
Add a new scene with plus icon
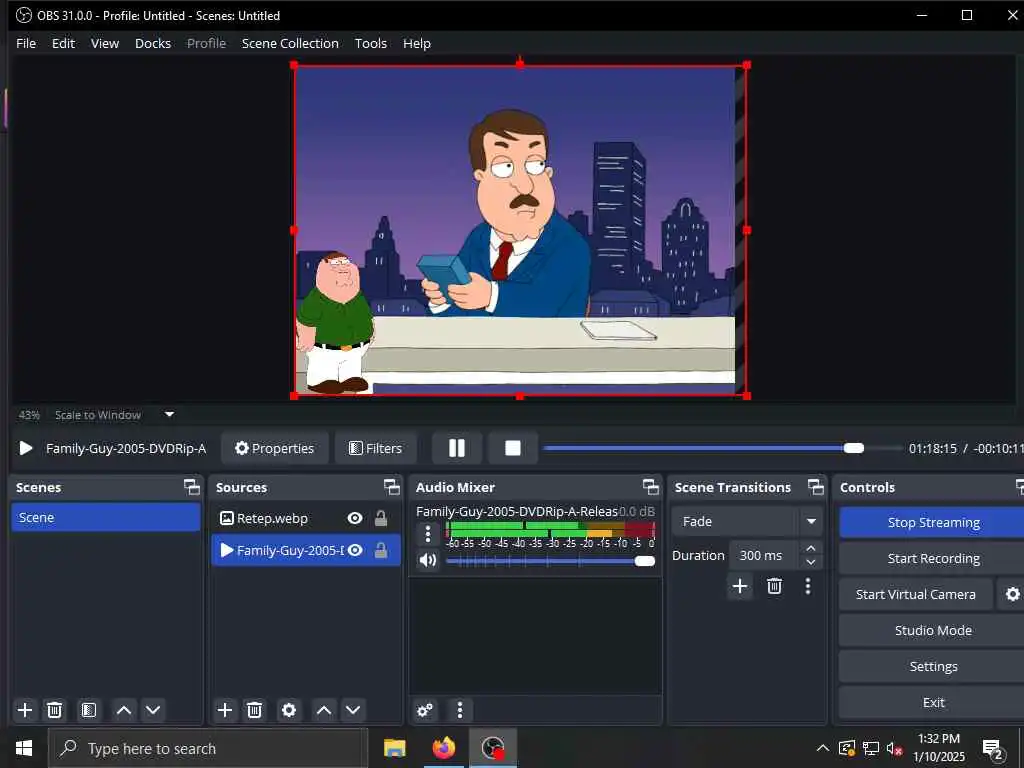tap(25, 710)
